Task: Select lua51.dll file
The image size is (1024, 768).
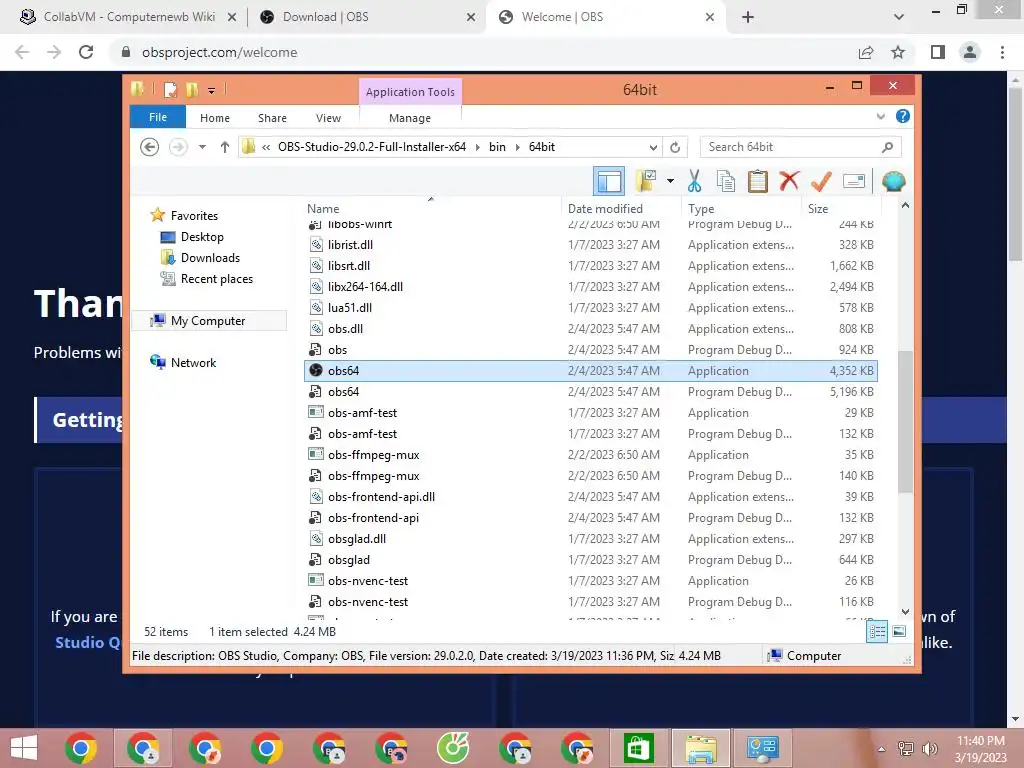Action: [590, 308]
